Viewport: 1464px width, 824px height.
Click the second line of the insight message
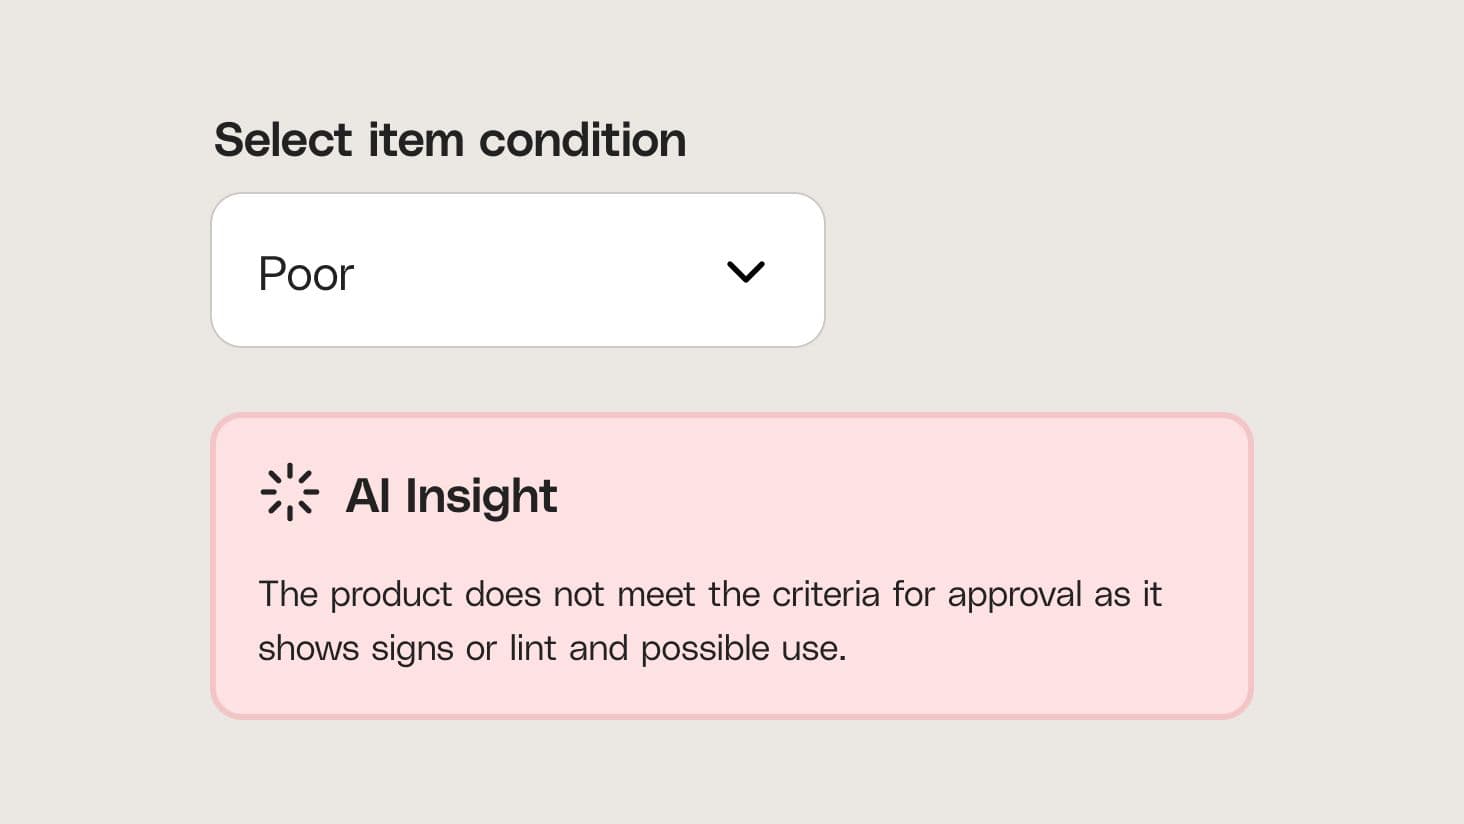coord(552,649)
